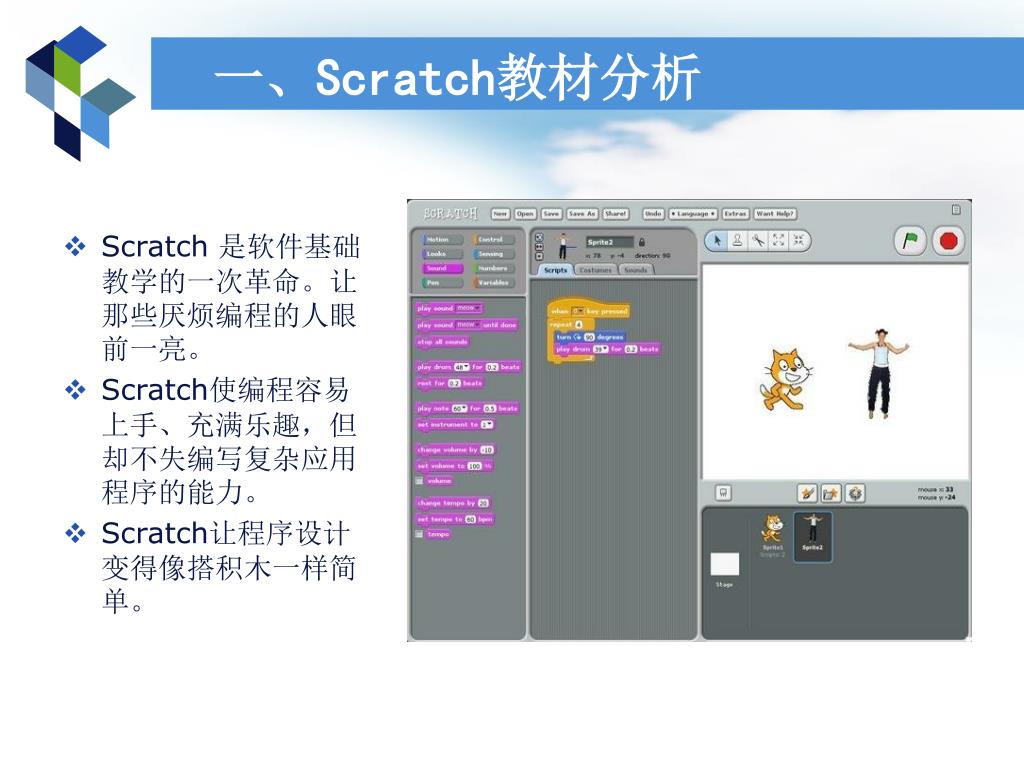Select the don't-rotate style icon
The image size is (1024, 768).
(539, 257)
